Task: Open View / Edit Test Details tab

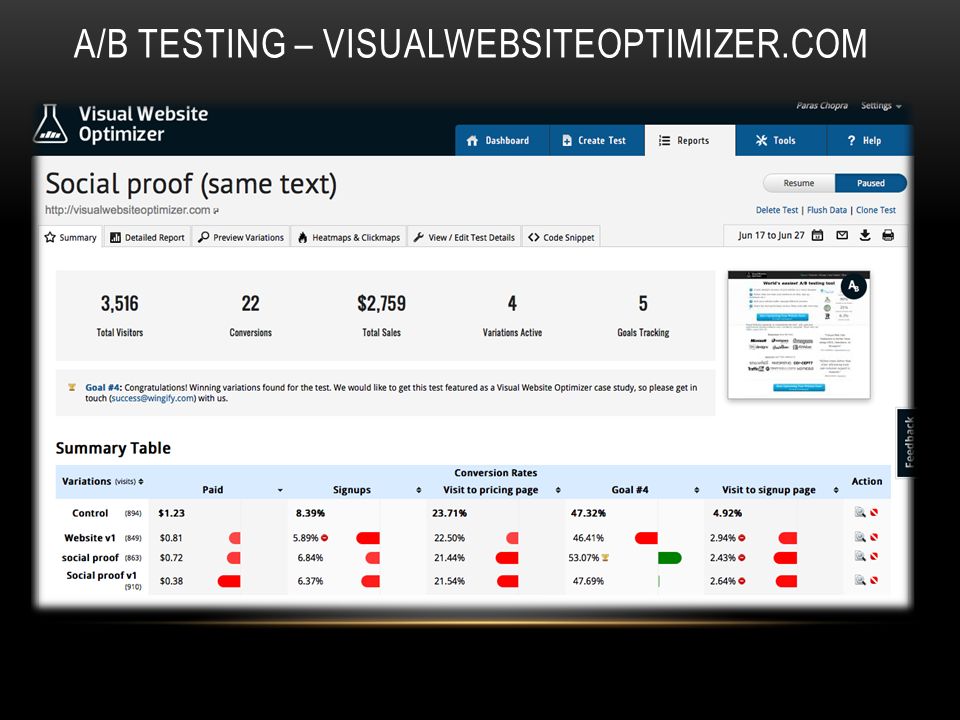Action: coord(464,238)
